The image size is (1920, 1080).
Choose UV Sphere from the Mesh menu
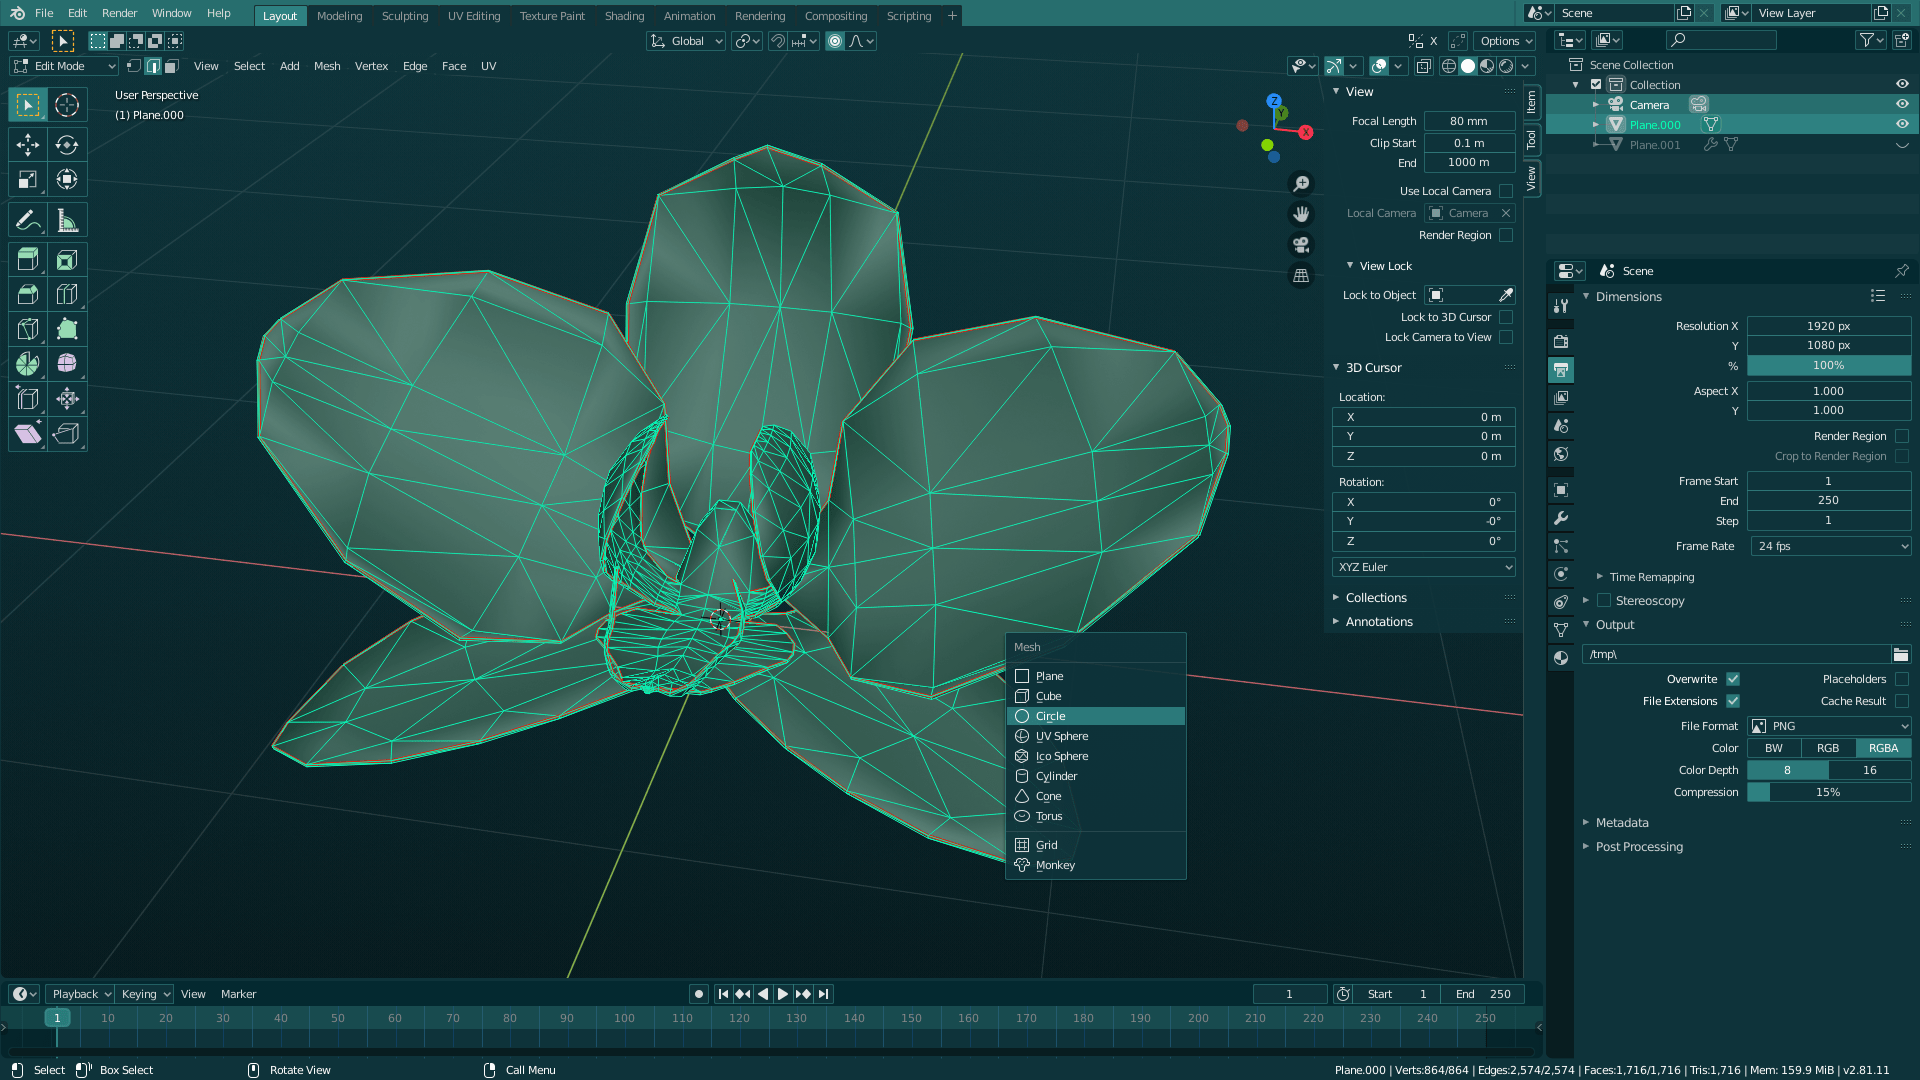click(x=1060, y=736)
